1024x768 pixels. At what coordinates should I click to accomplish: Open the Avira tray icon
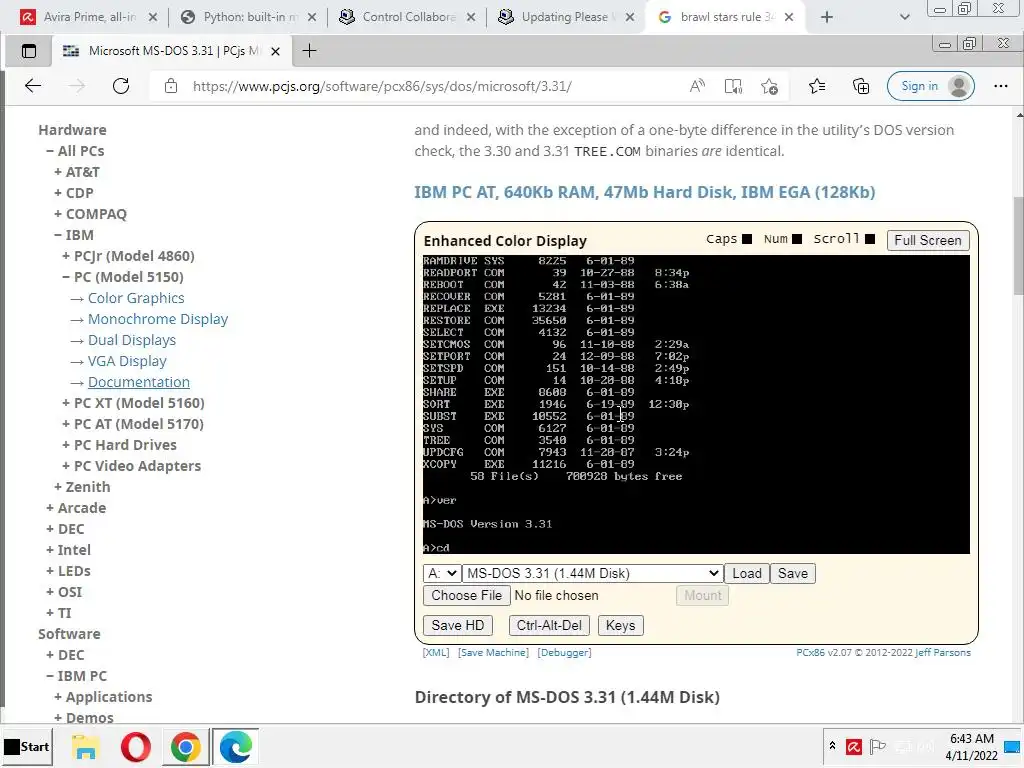(x=853, y=746)
